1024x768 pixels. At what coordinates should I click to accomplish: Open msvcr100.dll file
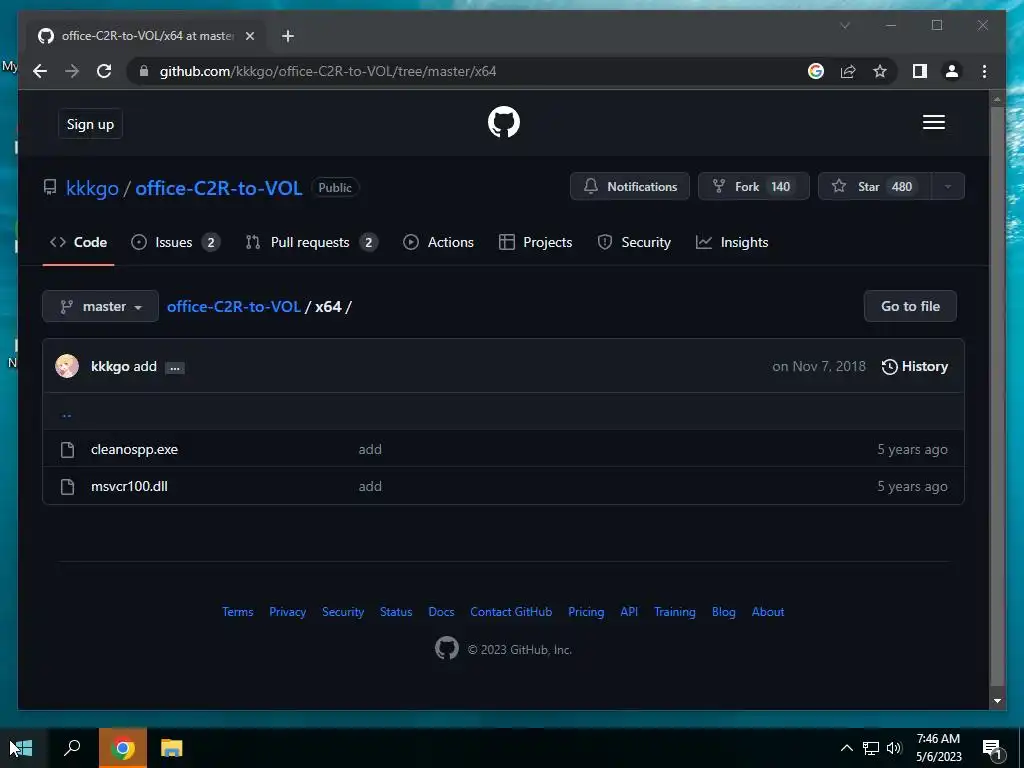coord(129,487)
